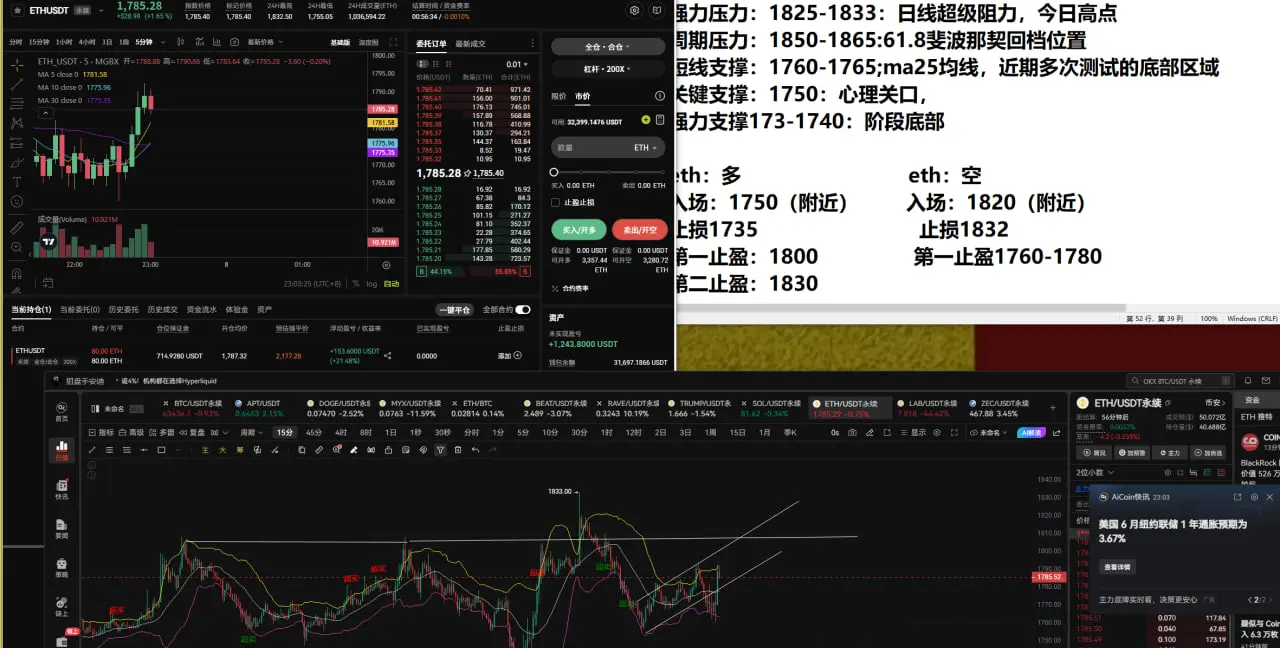The height and width of the screenshot is (648, 1280).
Task: Open AiCoin flash news sidebar icon
Action: pos(62,488)
